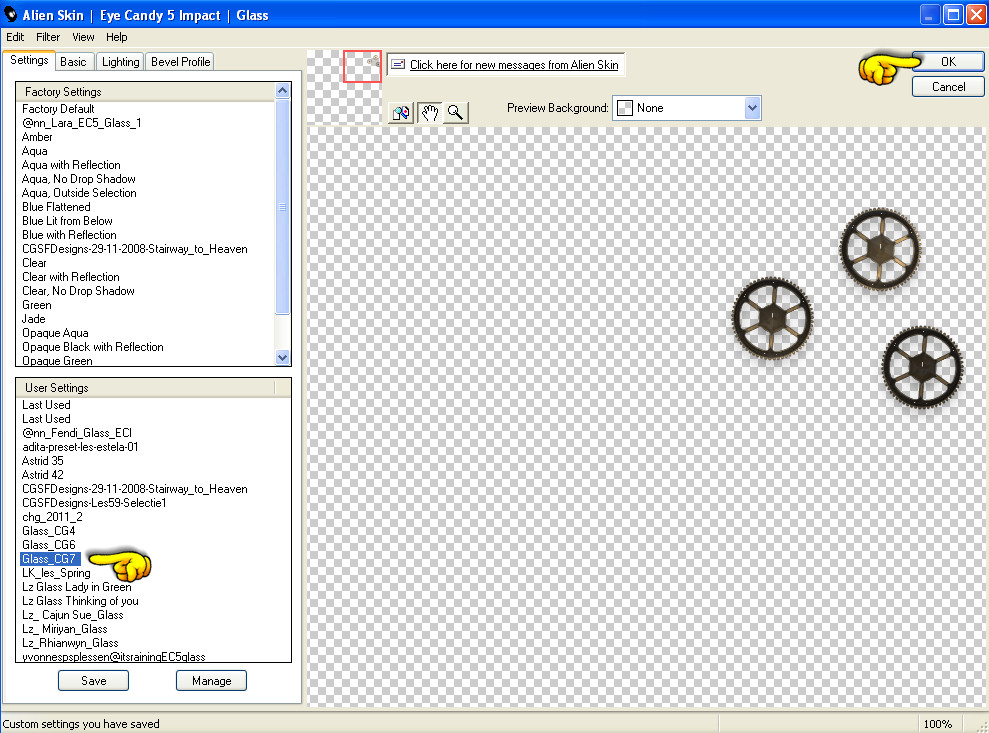The height and width of the screenshot is (733, 989).
Task: Select Stairway_to_Heaven preset under Factory Settings
Action: 134,249
